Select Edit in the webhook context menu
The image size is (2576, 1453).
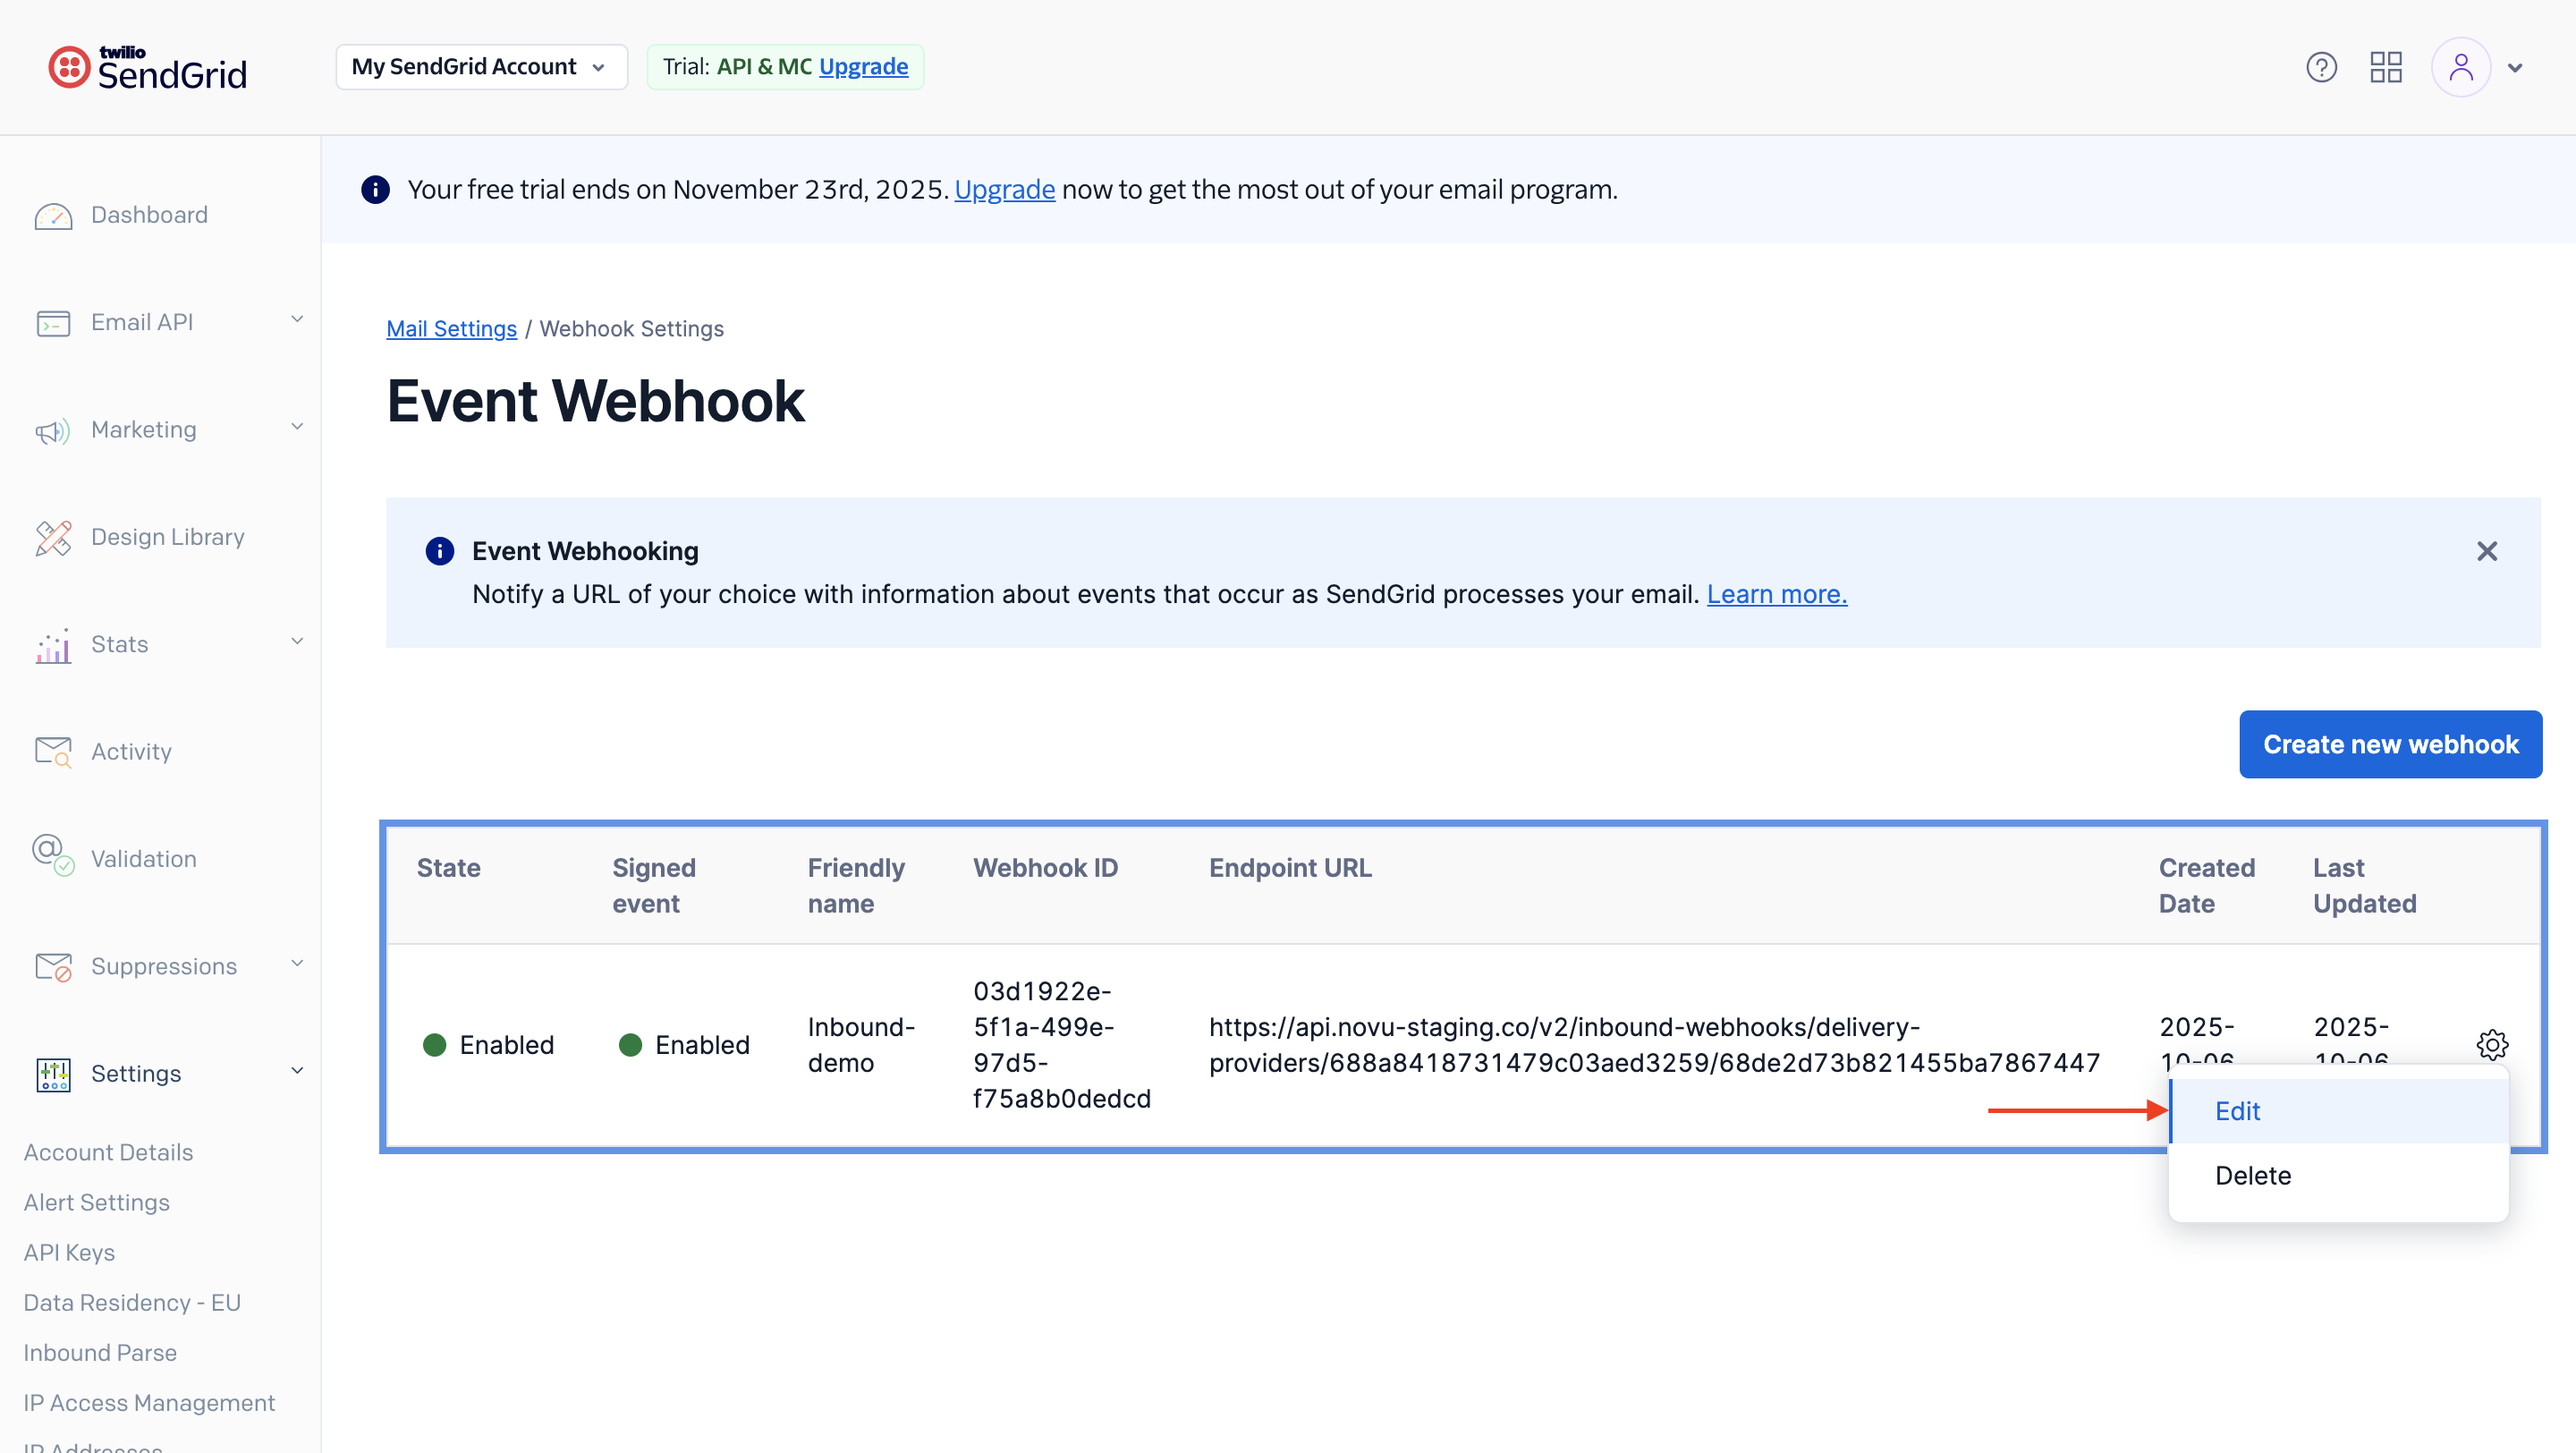(2238, 1110)
